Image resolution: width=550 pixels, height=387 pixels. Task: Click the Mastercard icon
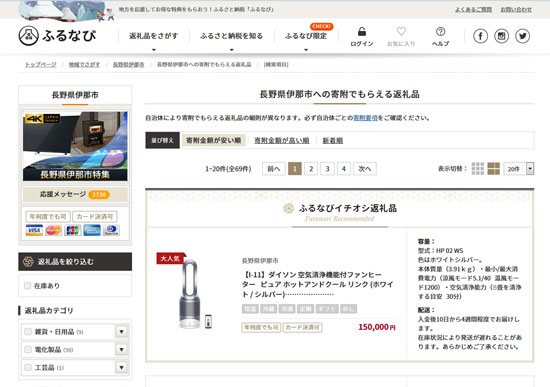click(x=53, y=230)
